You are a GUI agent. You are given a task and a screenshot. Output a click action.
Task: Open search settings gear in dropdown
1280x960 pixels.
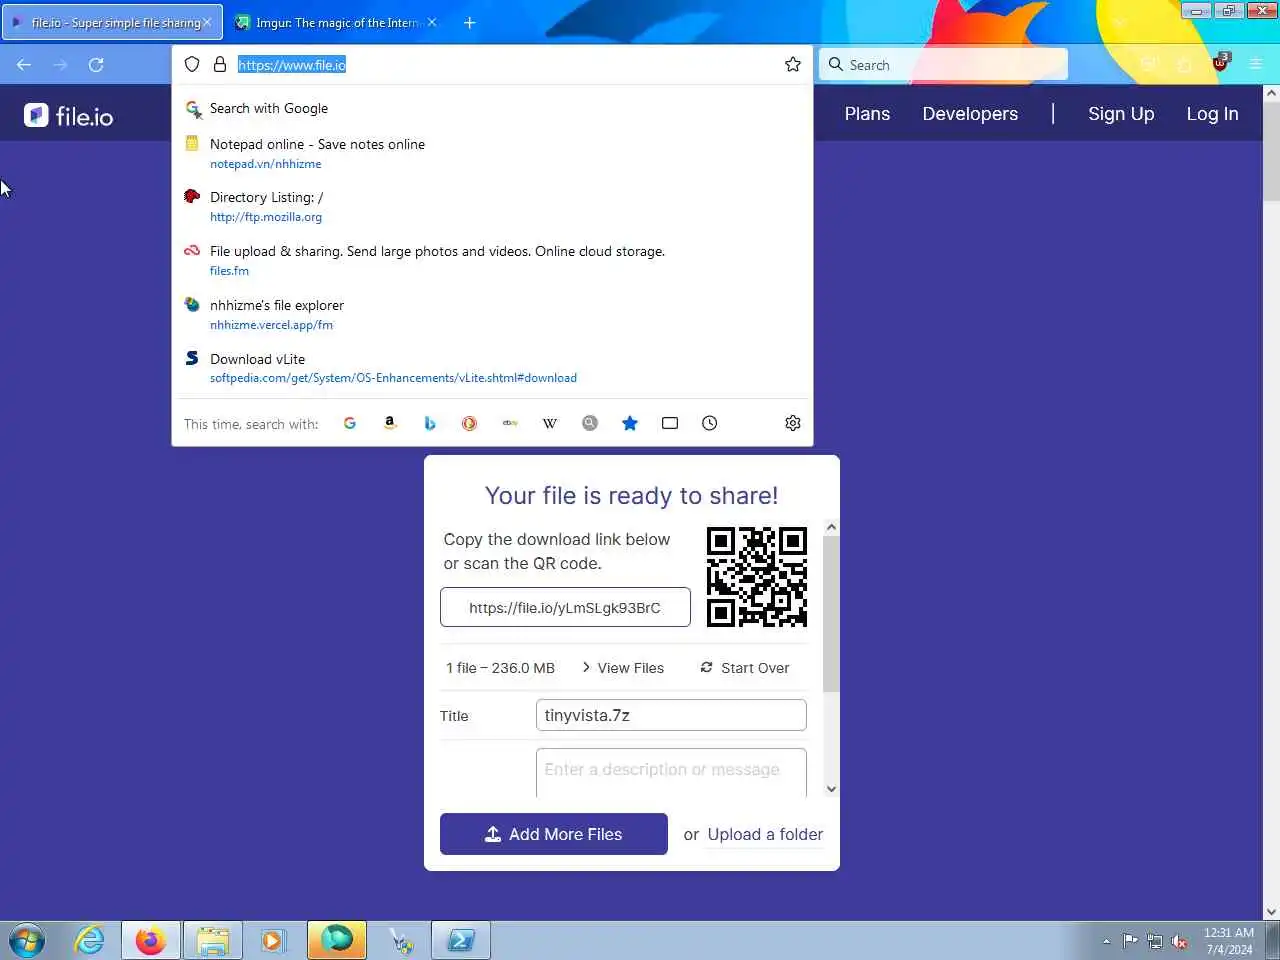[x=793, y=423]
